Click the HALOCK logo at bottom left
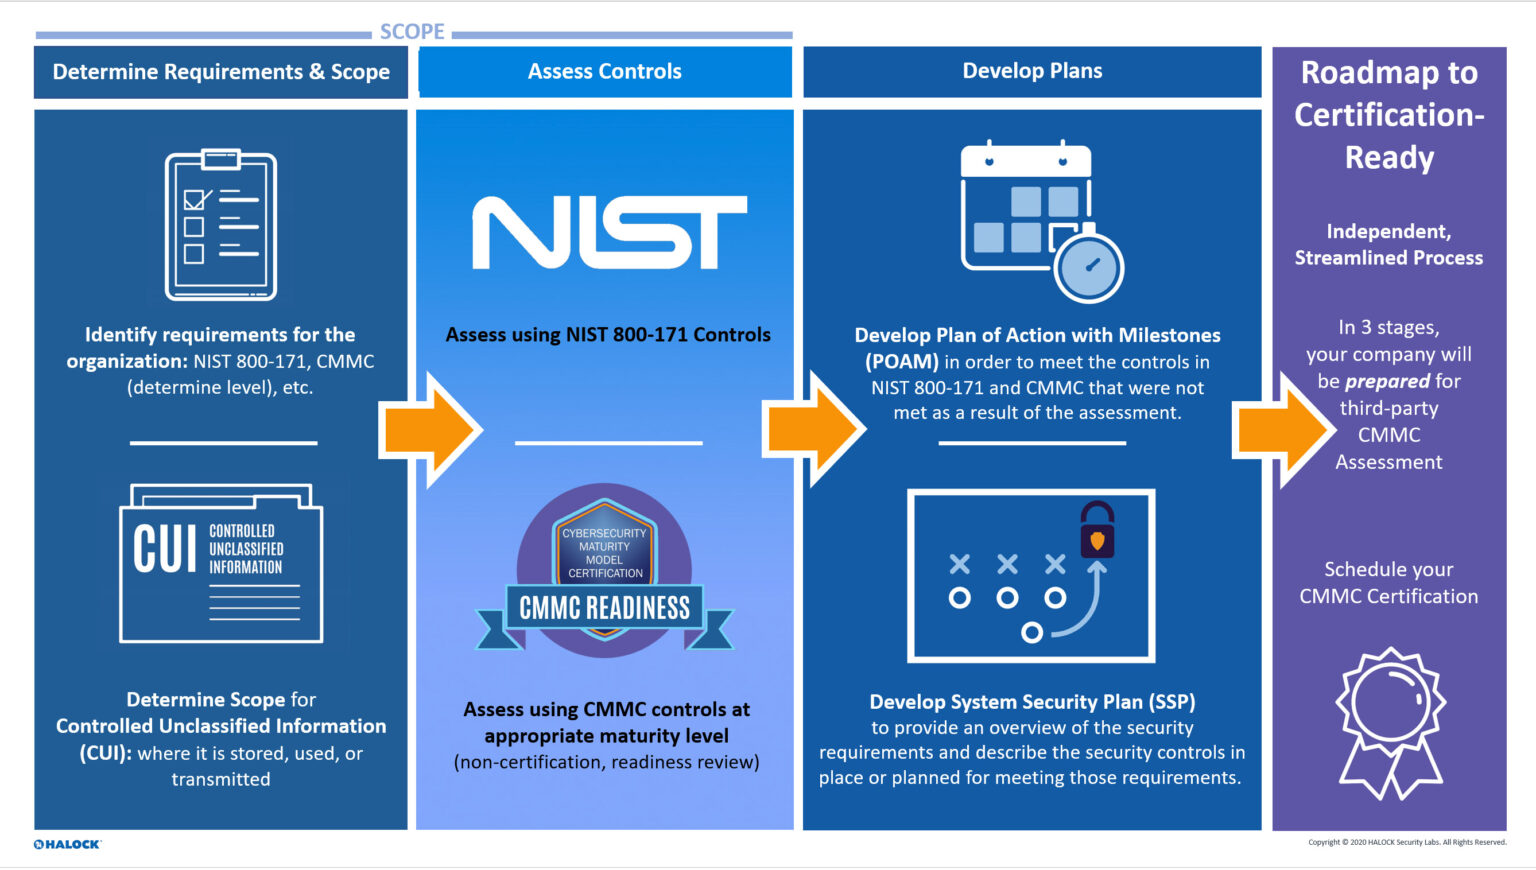Image resolution: width=1536 pixels, height=870 pixels. [x=67, y=844]
